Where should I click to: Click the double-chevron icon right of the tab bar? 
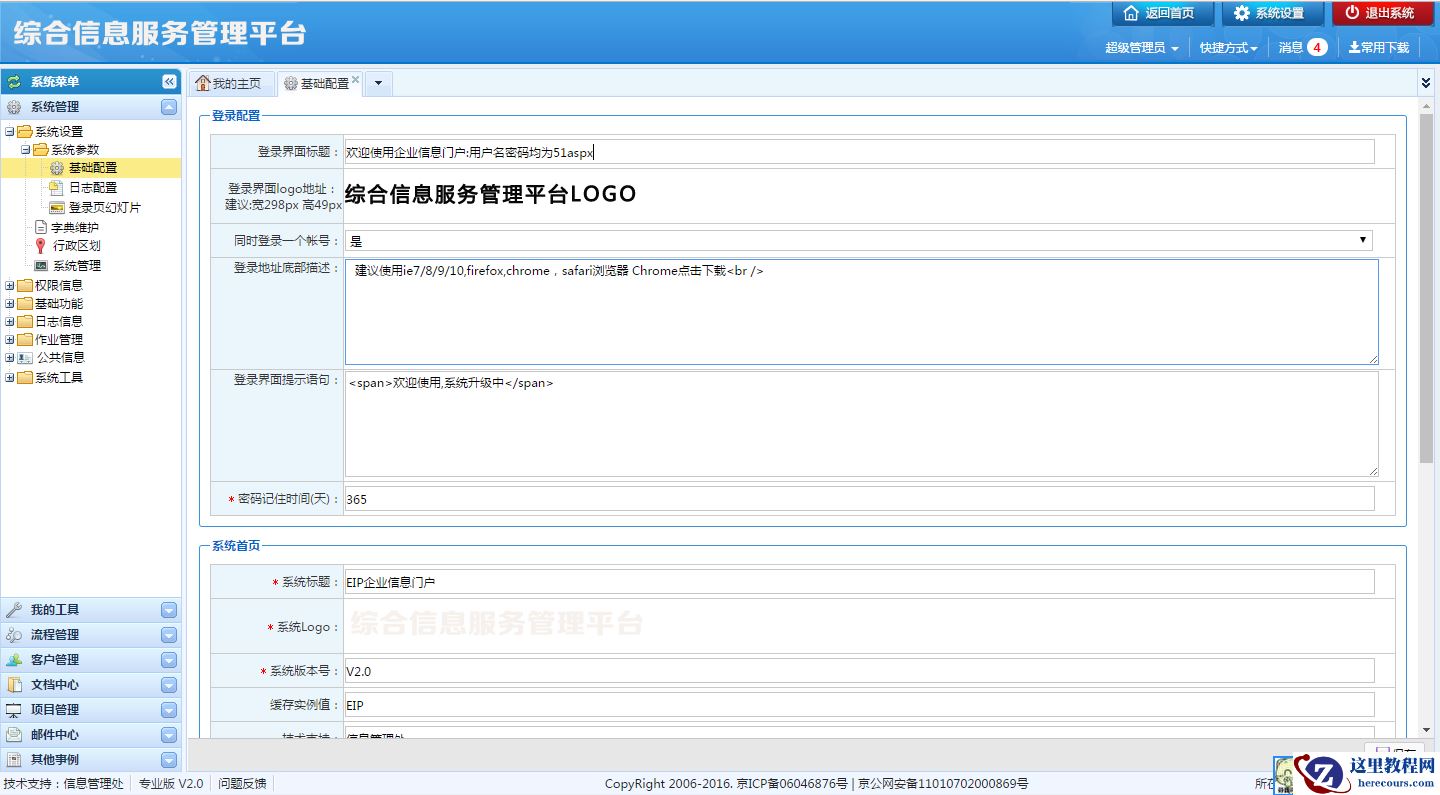[x=1426, y=83]
